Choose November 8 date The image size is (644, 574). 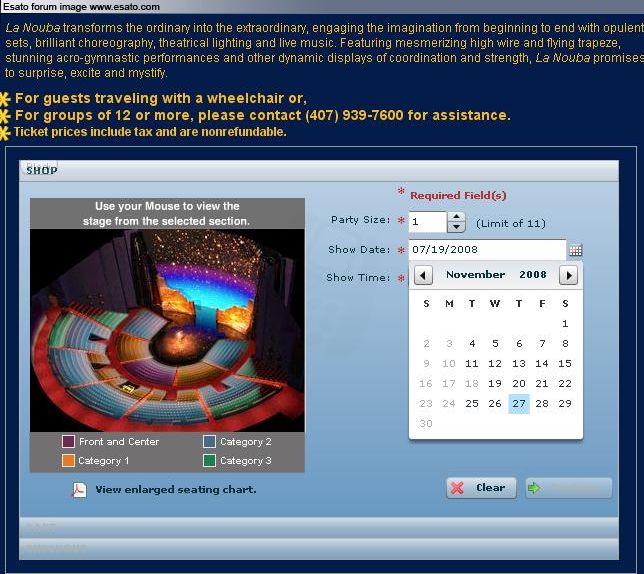coord(565,344)
